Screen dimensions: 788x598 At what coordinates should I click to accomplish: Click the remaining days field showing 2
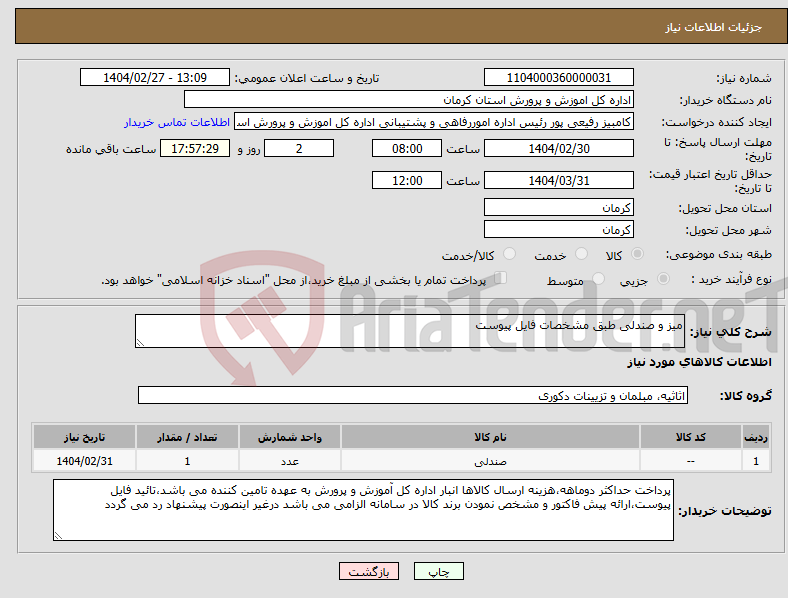[299, 148]
